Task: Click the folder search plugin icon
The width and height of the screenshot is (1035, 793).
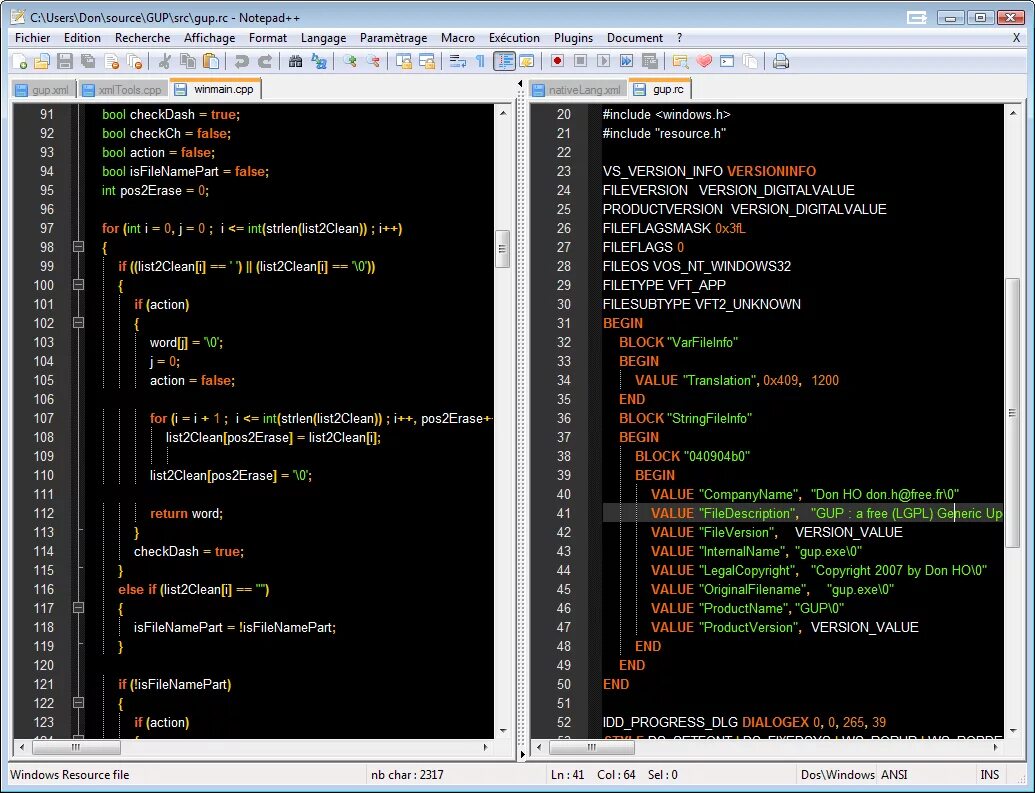Action: tap(680, 61)
